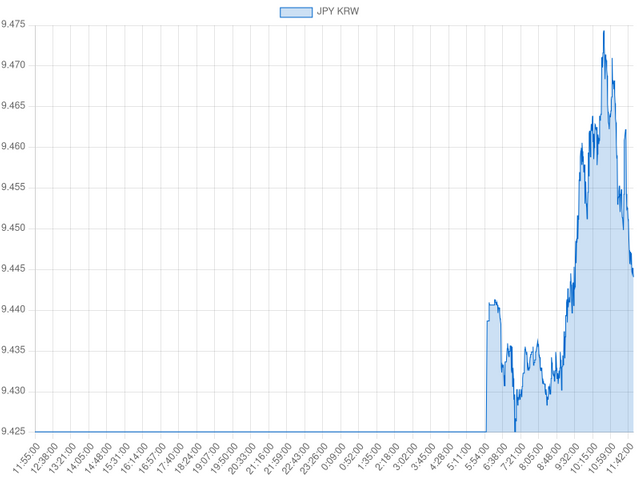Click the 1:35:00 time label
Screen dimensions: 640x480
click(x=369, y=458)
